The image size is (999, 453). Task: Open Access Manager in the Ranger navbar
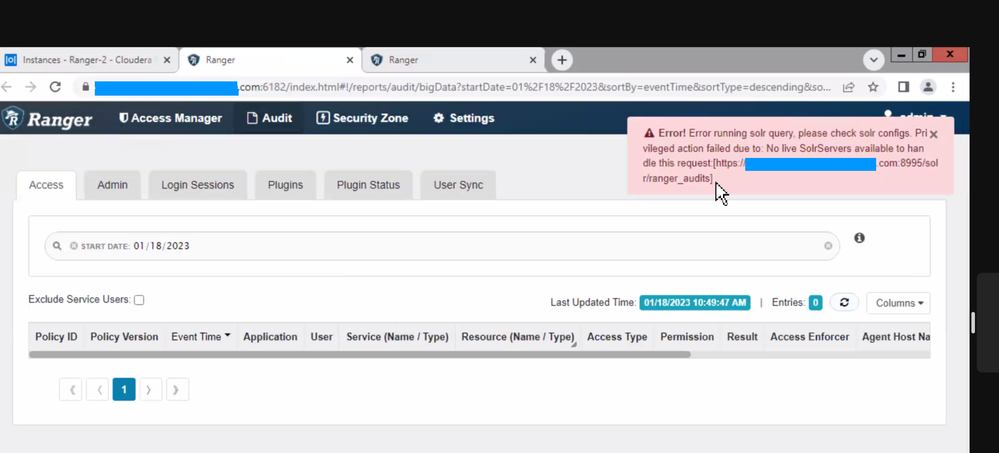(x=170, y=118)
